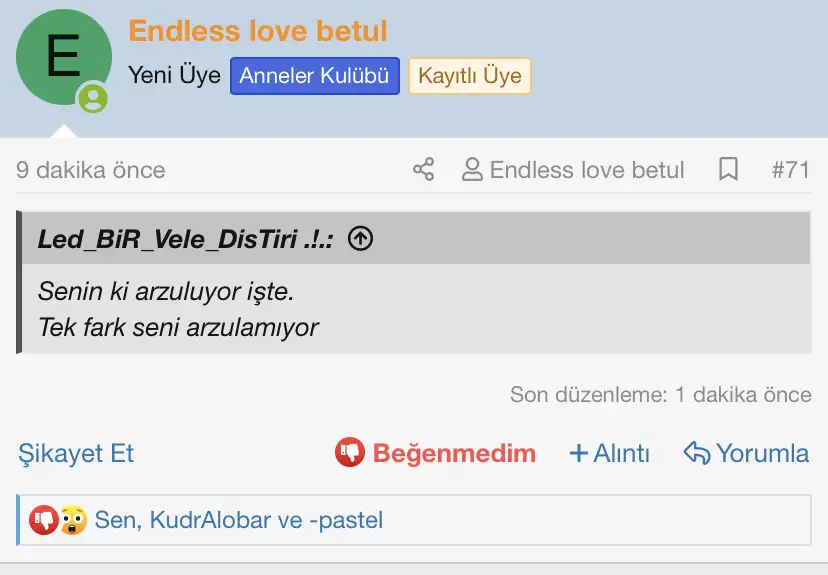Click the Kayıtlı Üye badge

pos(469,76)
